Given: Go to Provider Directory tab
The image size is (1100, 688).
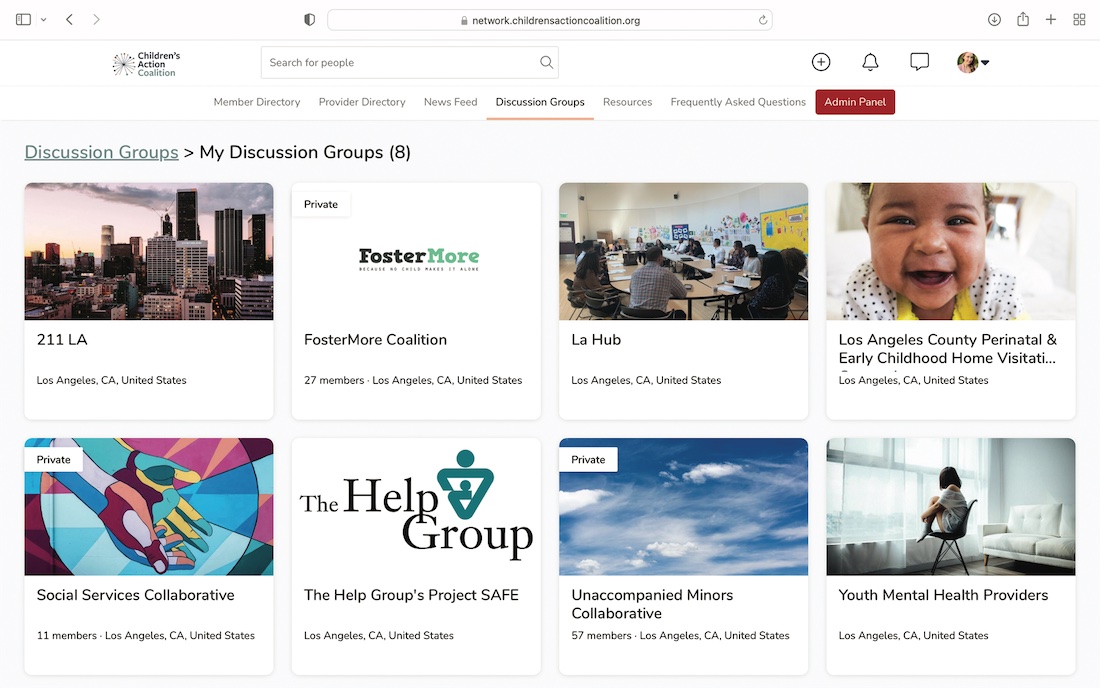Looking at the screenshot, I should pyautogui.click(x=362, y=102).
